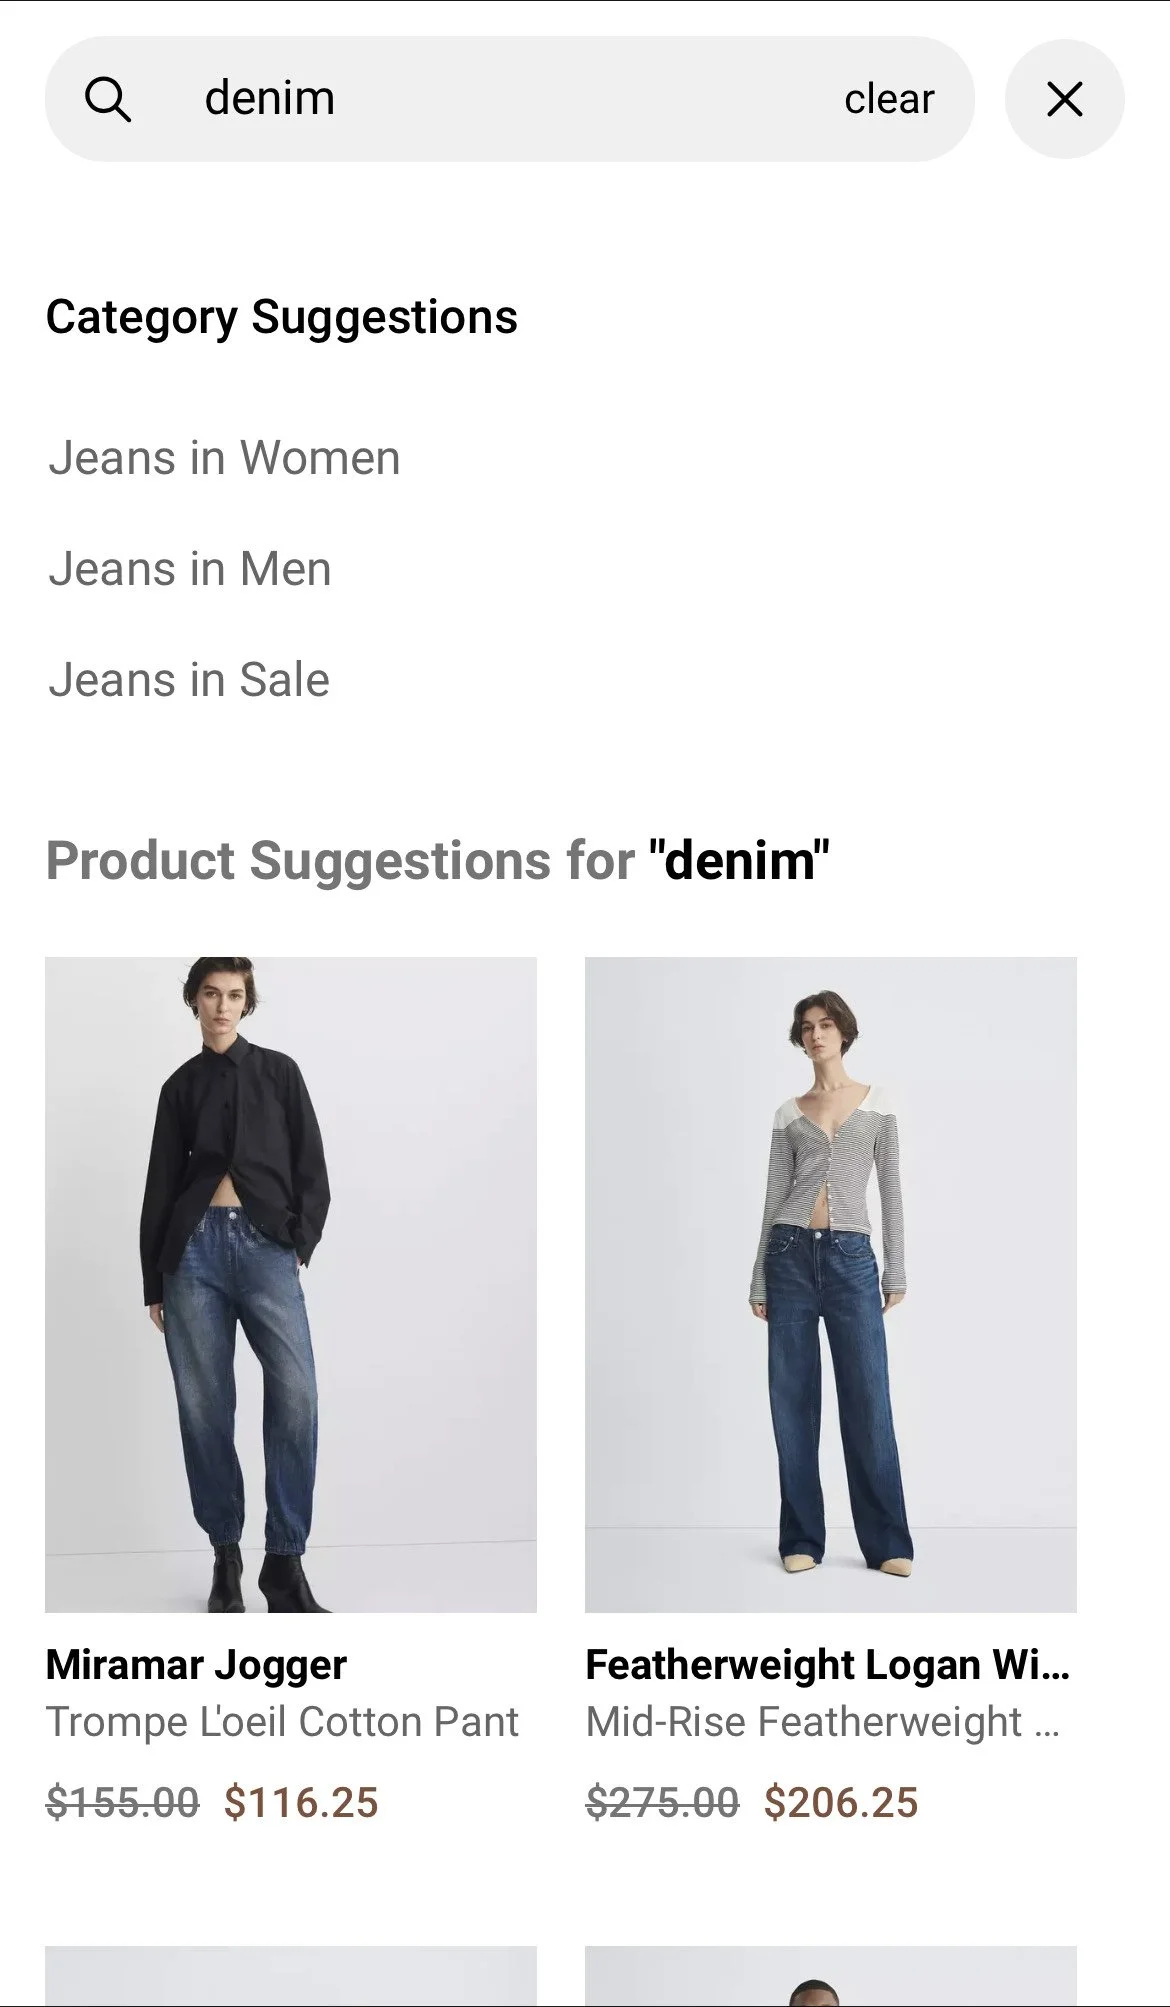Tap Mid-Rise Featherweight description text

tap(823, 1722)
